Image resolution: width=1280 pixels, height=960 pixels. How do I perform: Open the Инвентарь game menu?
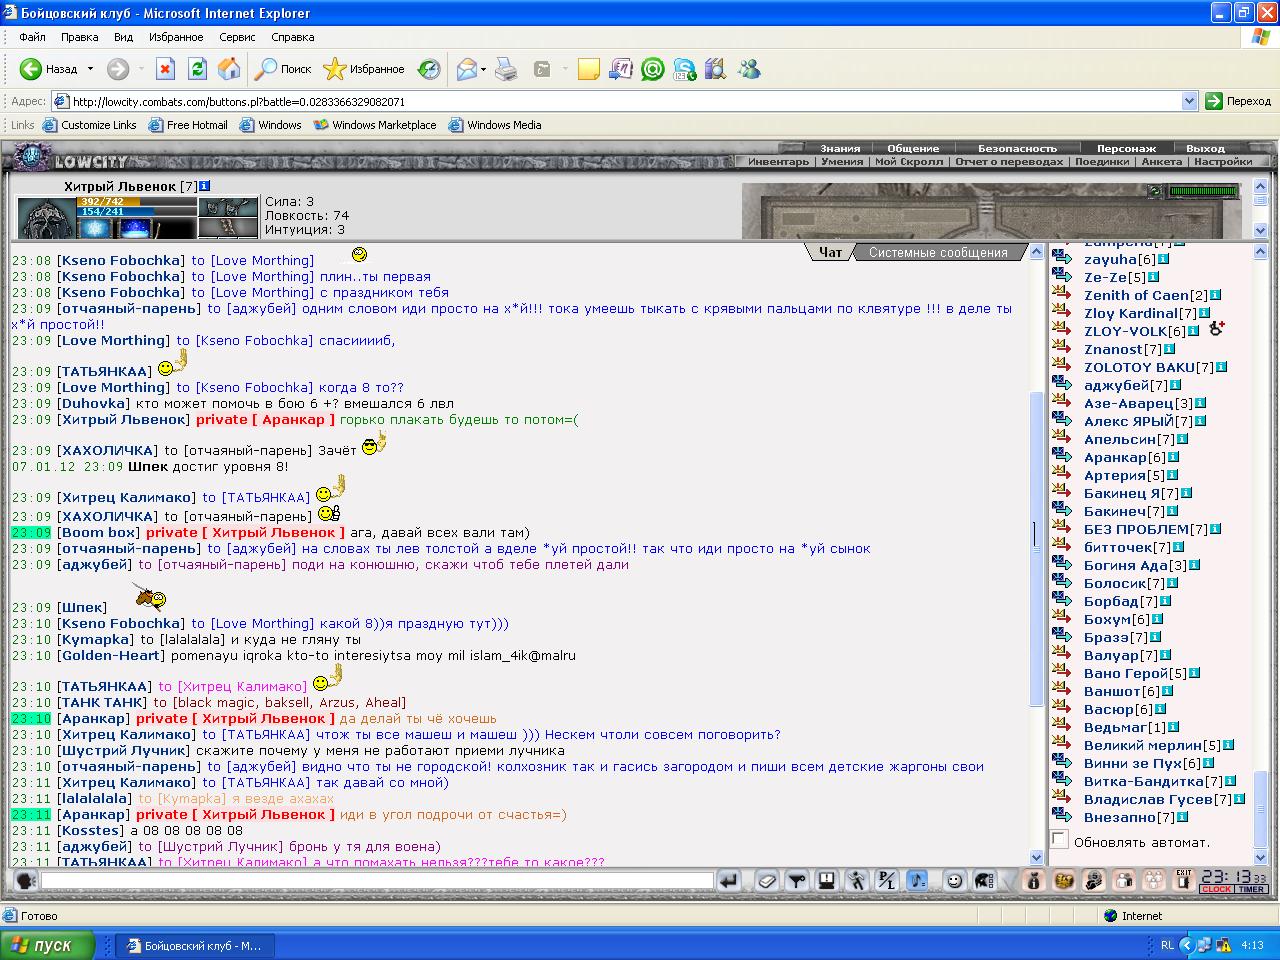pos(778,161)
